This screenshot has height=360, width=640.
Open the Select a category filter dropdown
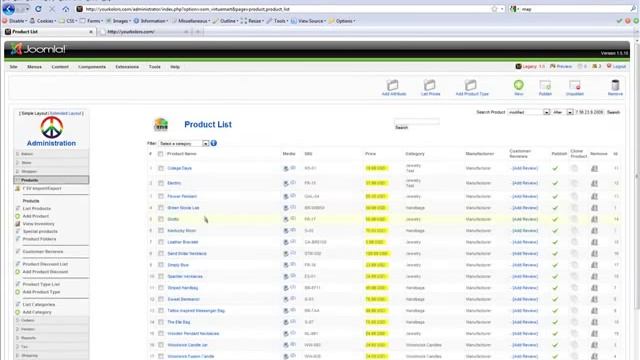tap(184, 143)
